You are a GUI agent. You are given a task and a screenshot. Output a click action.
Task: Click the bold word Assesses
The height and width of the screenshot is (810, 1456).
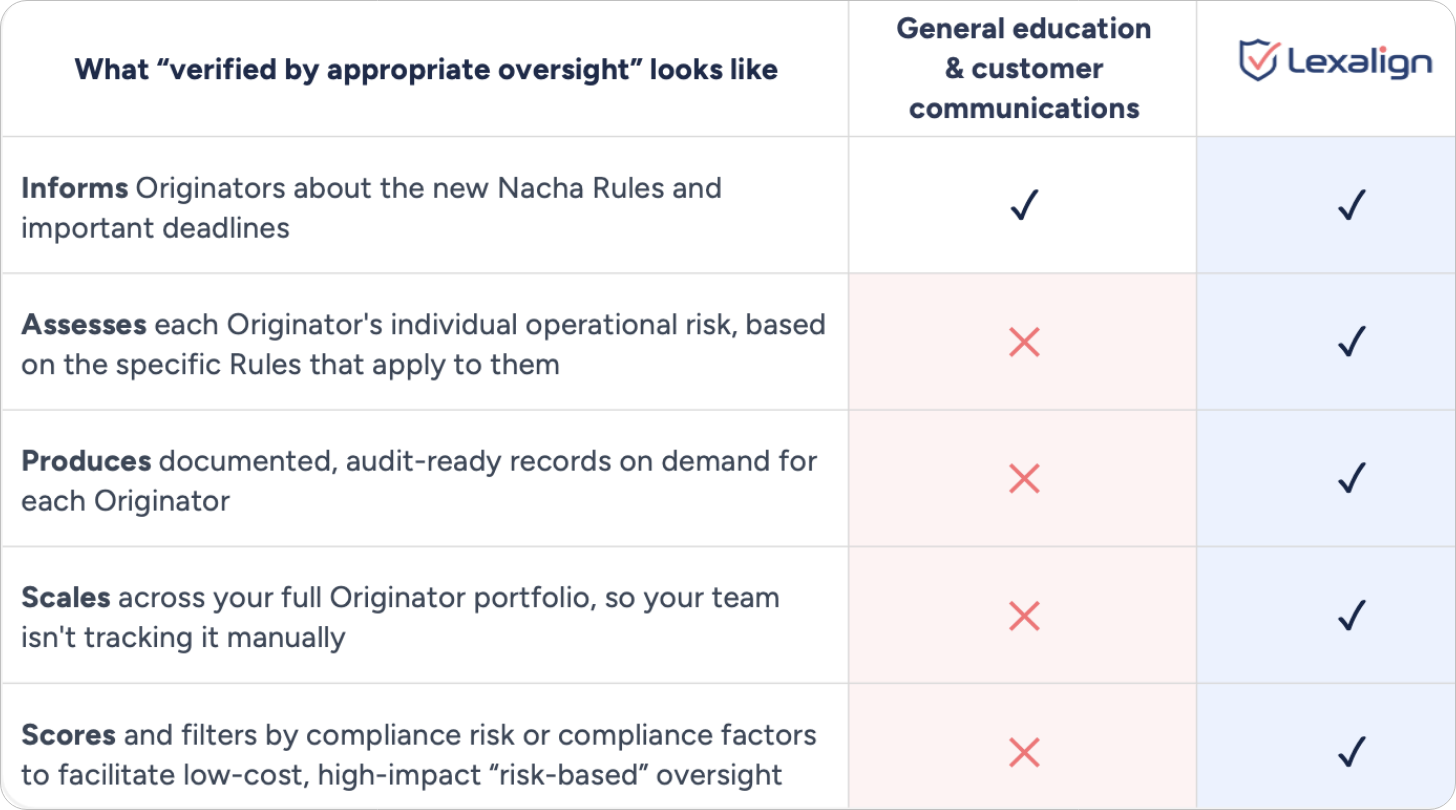[84, 325]
